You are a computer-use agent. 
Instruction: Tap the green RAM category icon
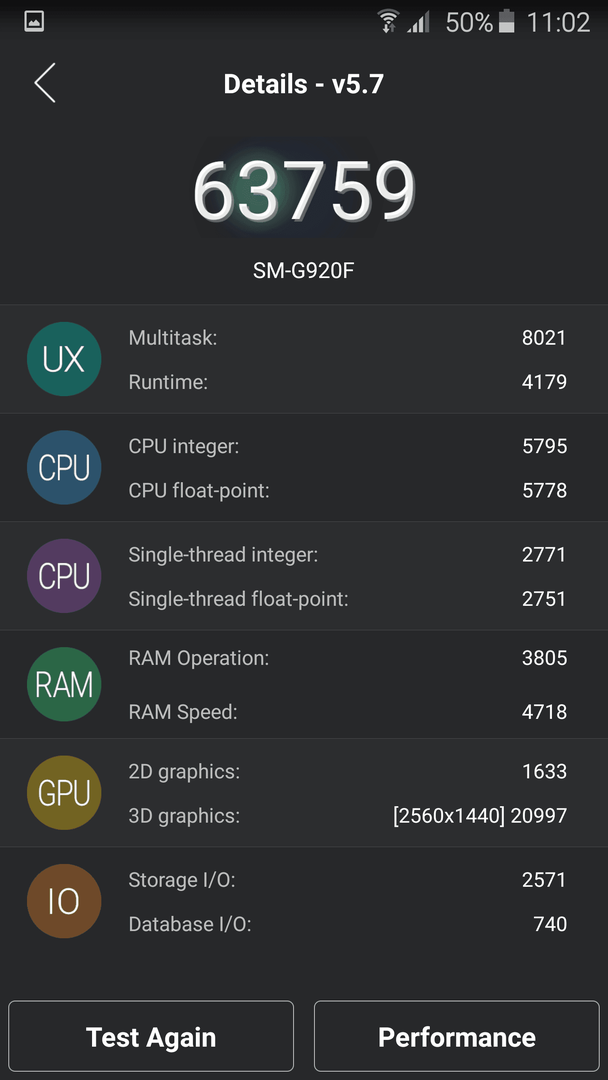point(64,684)
